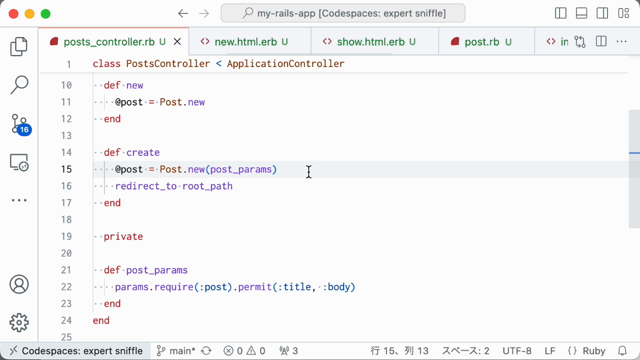
Task: Open the Remote Explorer icon
Action: pos(19,162)
